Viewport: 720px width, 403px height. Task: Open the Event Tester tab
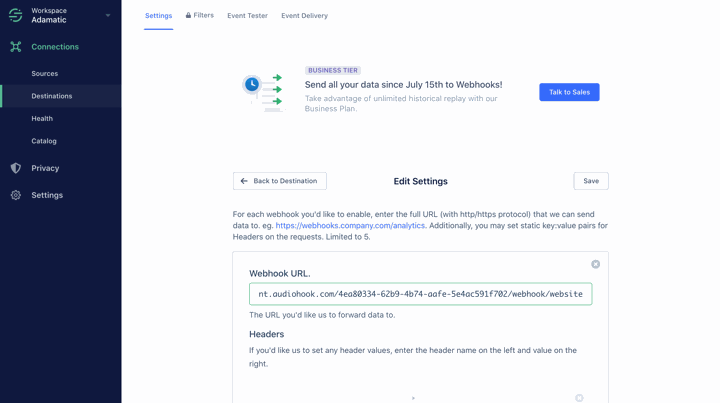click(247, 16)
